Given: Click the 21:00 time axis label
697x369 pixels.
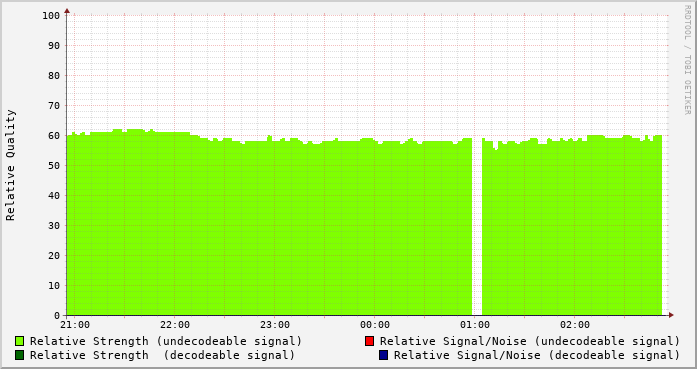Looking at the screenshot, I should (75, 325).
